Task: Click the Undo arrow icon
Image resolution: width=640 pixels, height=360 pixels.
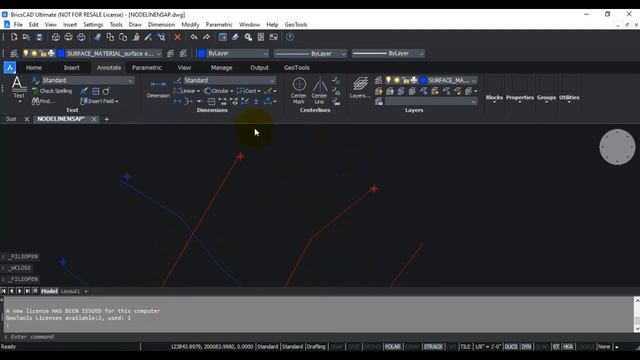Action: pyautogui.click(x=193, y=37)
